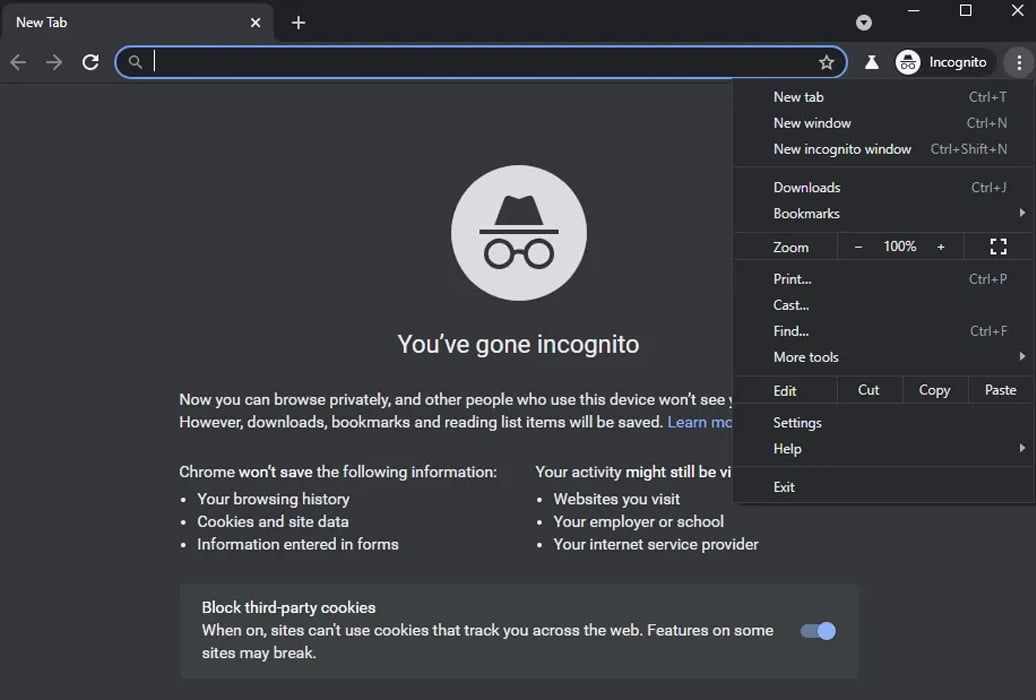Enter fullscreen mode from the Zoom row
The width and height of the screenshot is (1036, 700).
(x=997, y=246)
